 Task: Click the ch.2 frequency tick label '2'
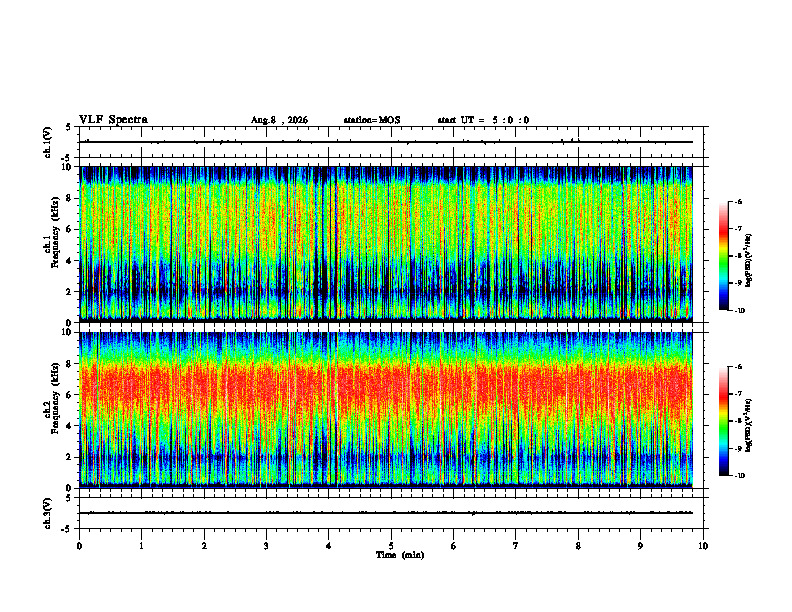pos(70,457)
